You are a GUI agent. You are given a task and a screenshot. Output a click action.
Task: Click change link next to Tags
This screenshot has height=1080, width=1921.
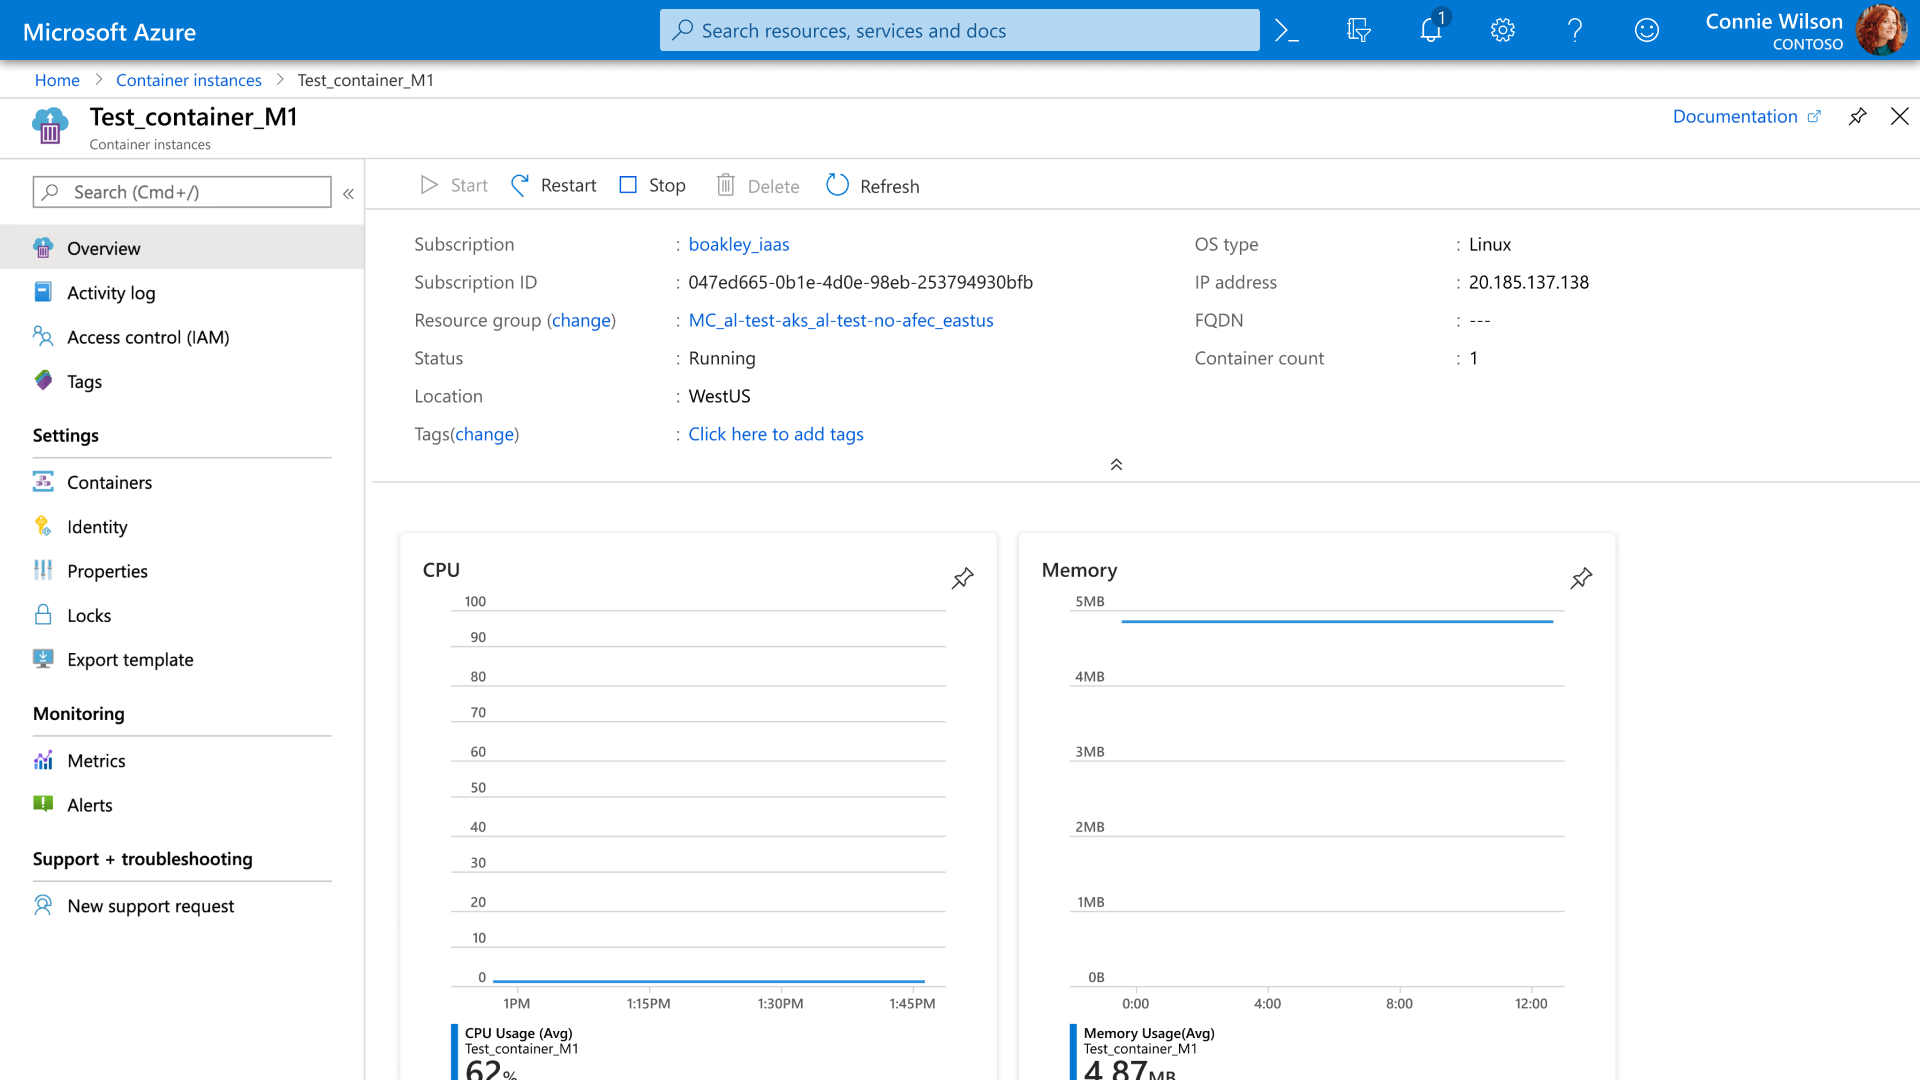(x=484, y=434)
